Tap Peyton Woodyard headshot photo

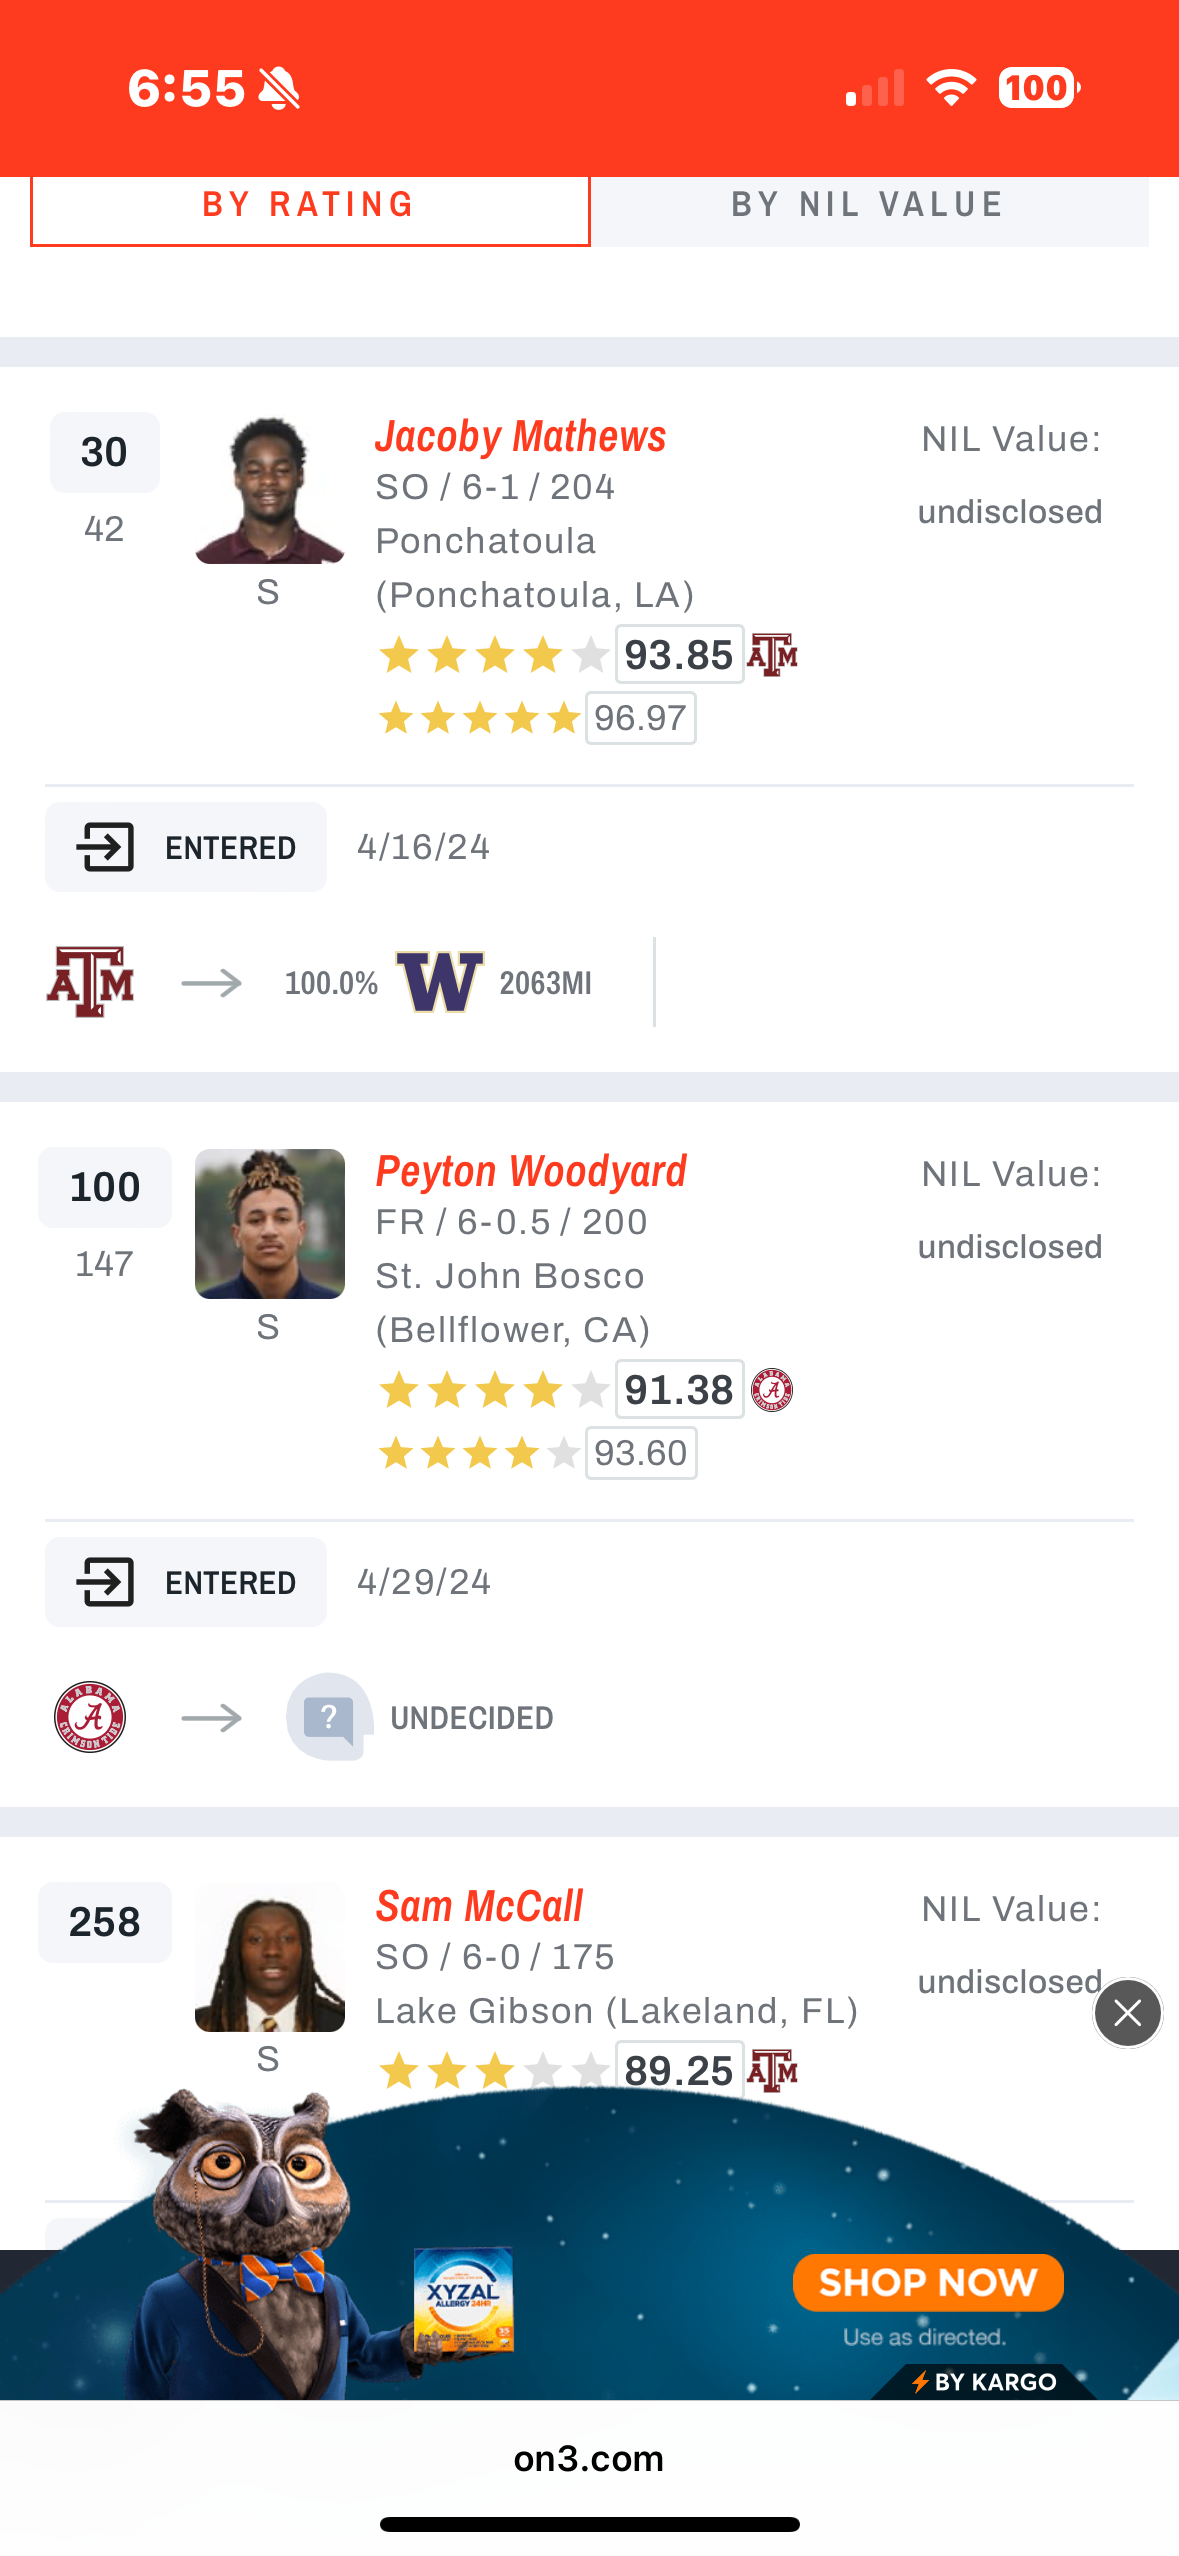269,1224
